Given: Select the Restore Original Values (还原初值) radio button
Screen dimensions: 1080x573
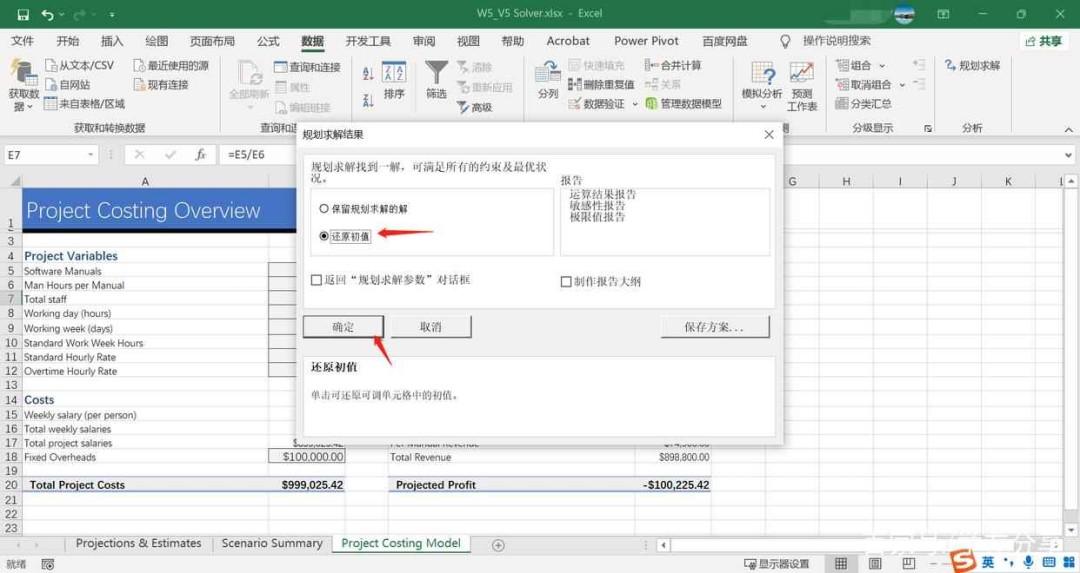Looking at the screenshot, I should tap(324, 236).
